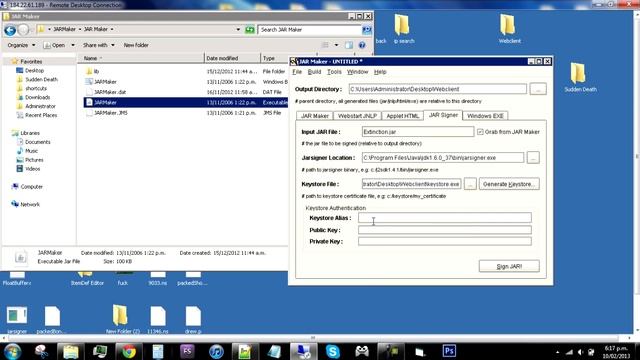Open Windows Start orb
640x360 pixels.
(13, 351)
